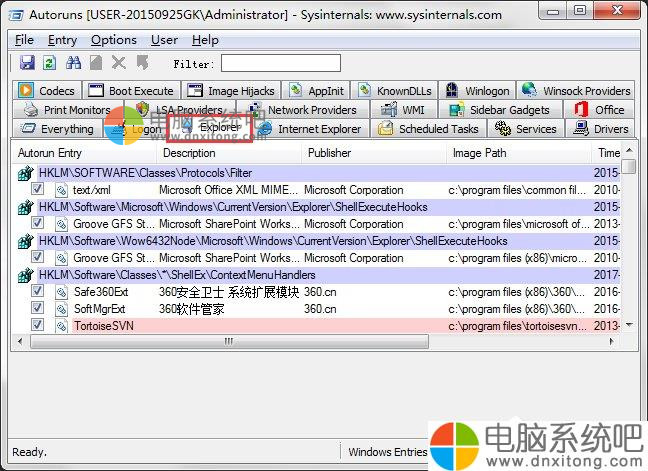This screenshot has height=471, width=648.
Task: Switch to the Everything tab
Action: point(58,129)
